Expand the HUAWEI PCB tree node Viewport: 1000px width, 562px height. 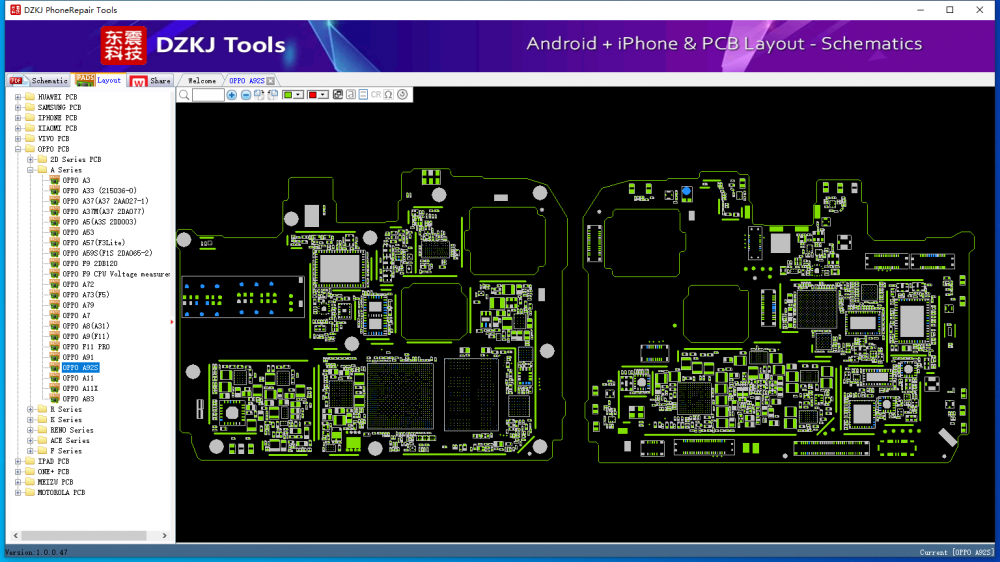[18, 97]
